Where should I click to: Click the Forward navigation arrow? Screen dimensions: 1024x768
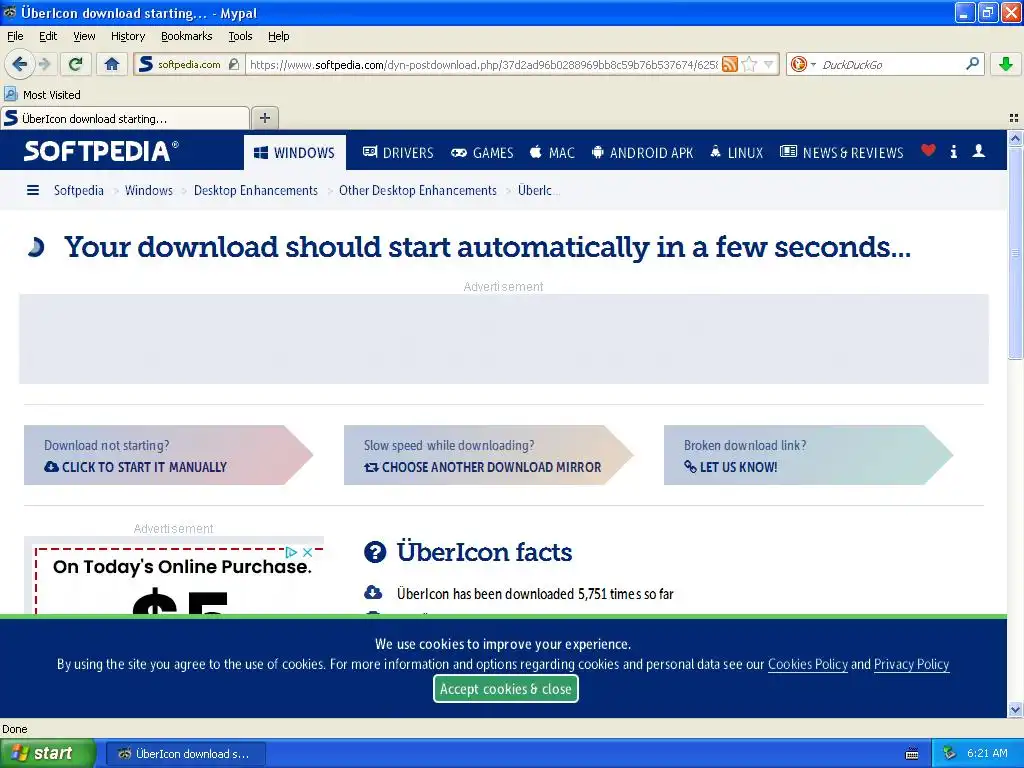(44, 64)
